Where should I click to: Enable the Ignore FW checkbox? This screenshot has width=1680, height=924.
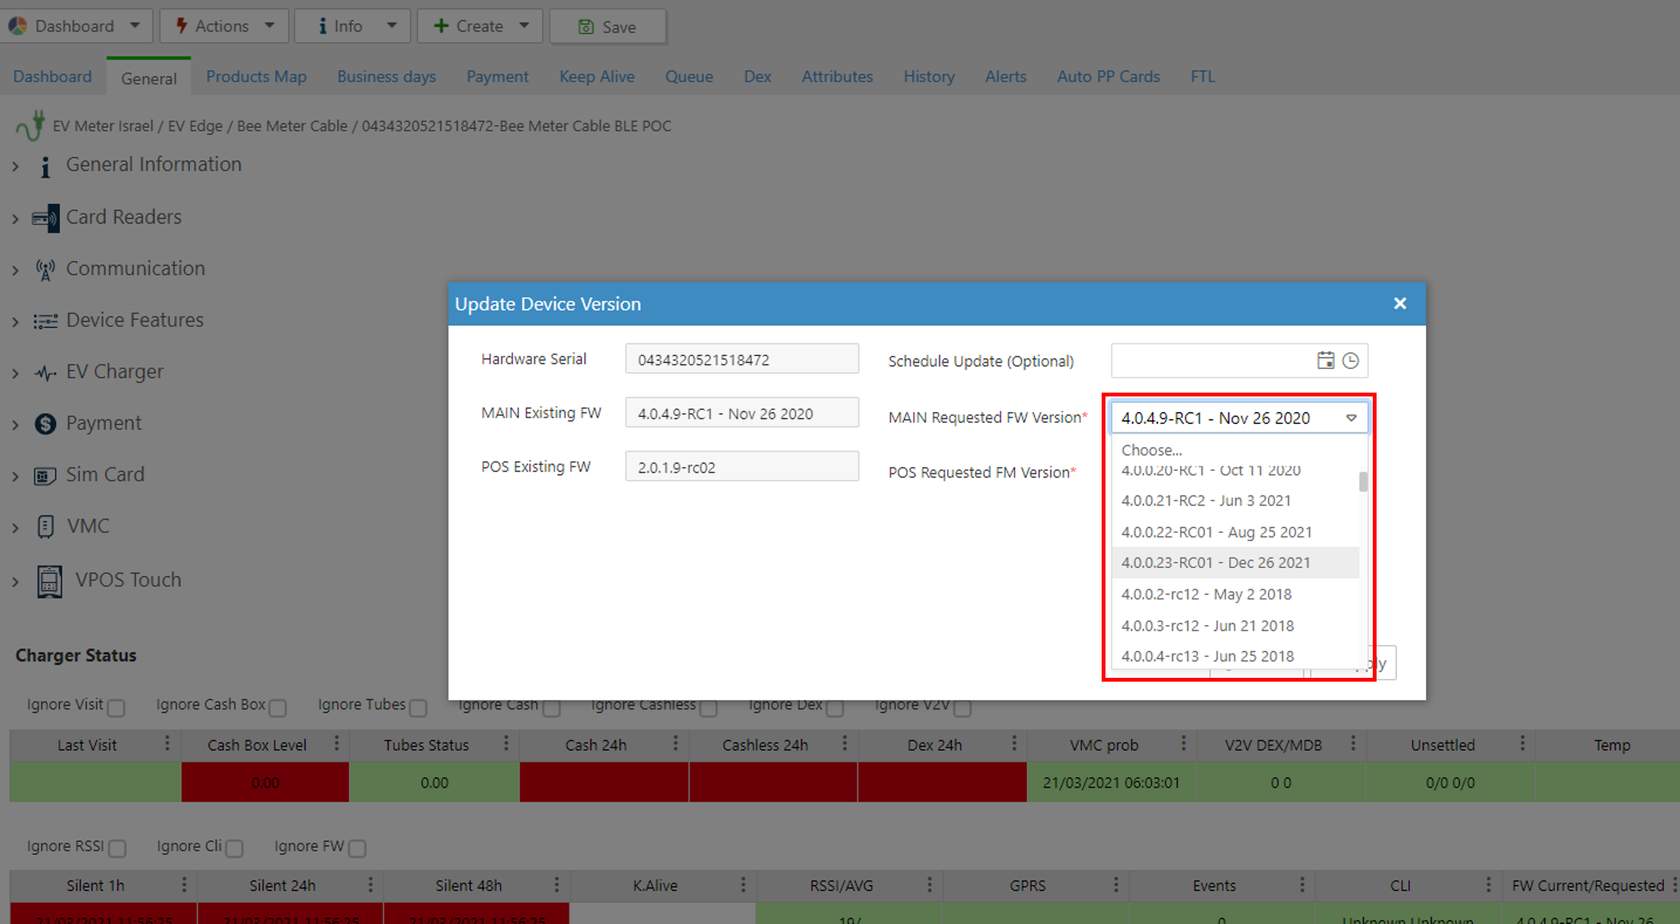(x=357, y=849)
